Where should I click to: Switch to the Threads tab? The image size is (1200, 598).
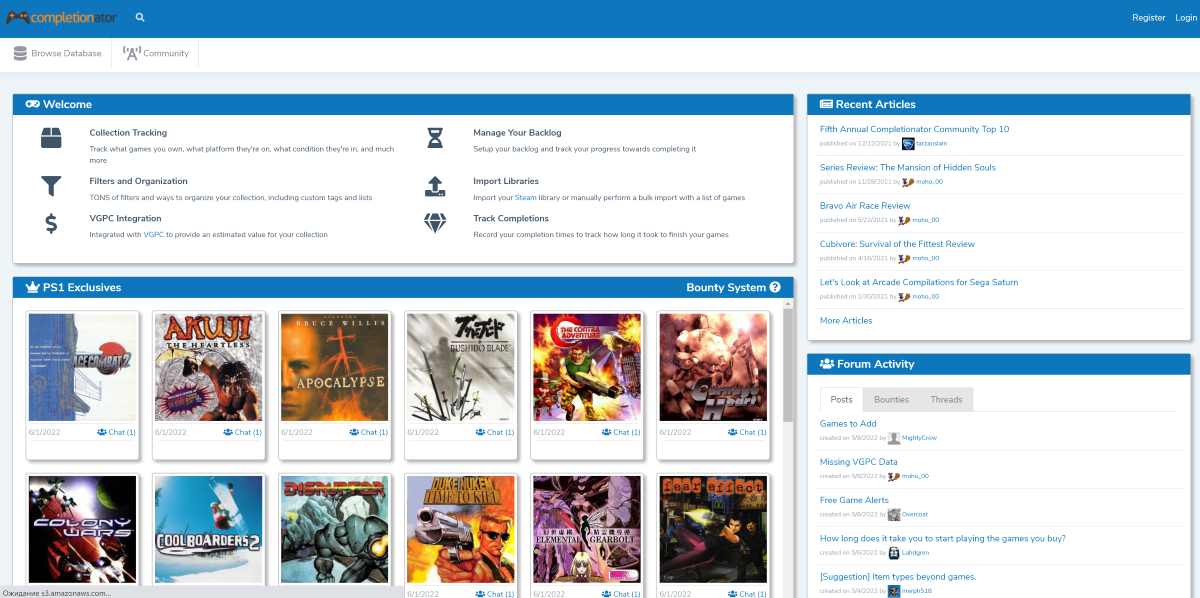pos(946,400)
